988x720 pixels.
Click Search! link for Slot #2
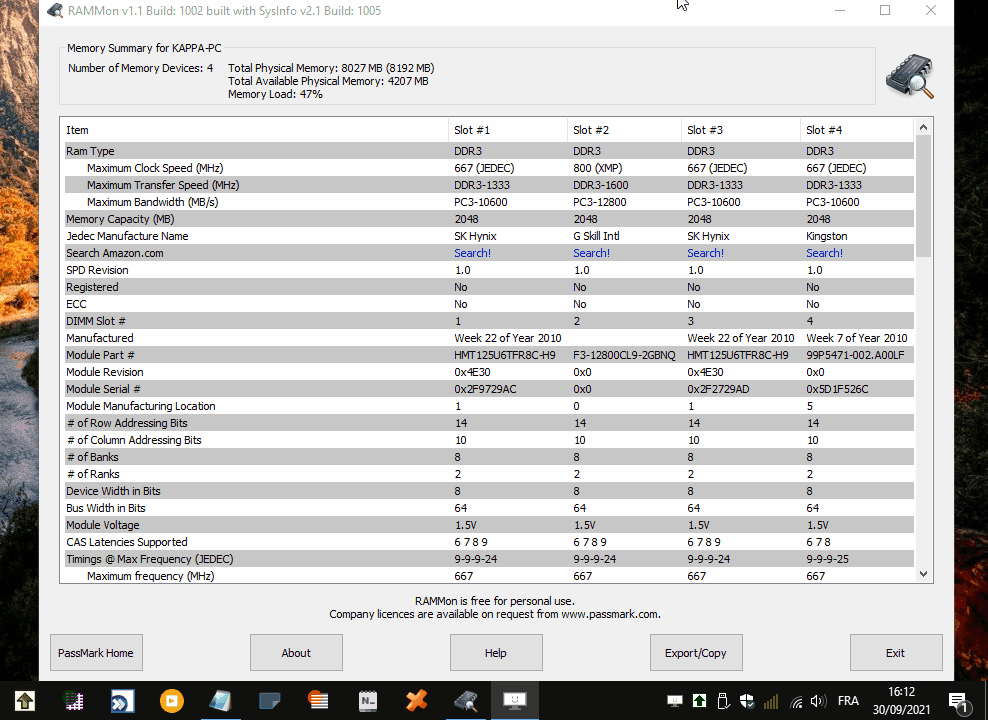click(x=591, y=253)
